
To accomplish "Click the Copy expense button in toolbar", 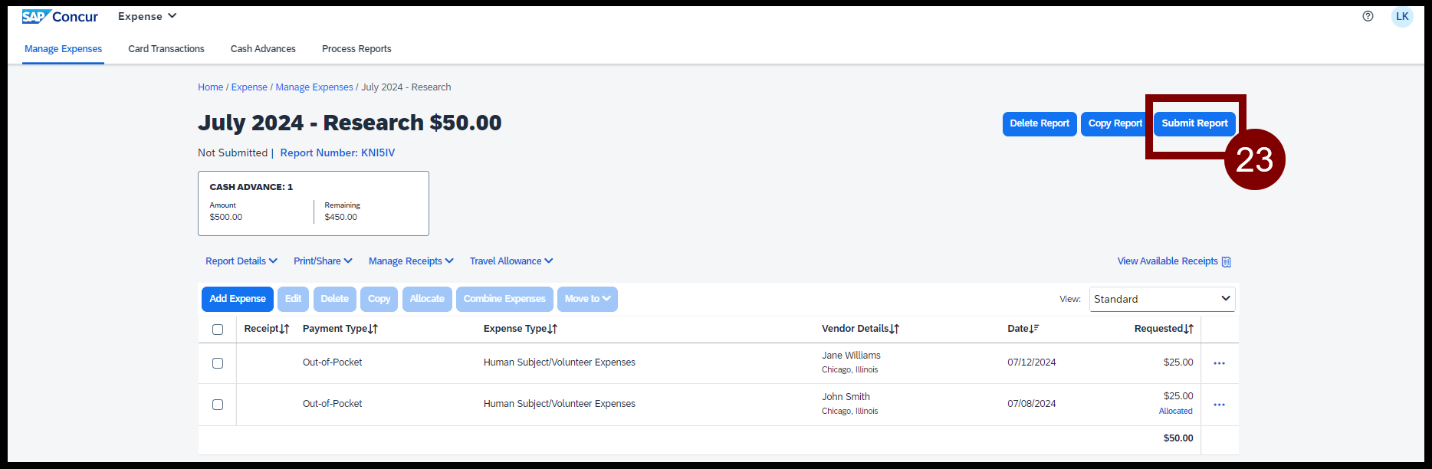I will (x=379, y=299).
